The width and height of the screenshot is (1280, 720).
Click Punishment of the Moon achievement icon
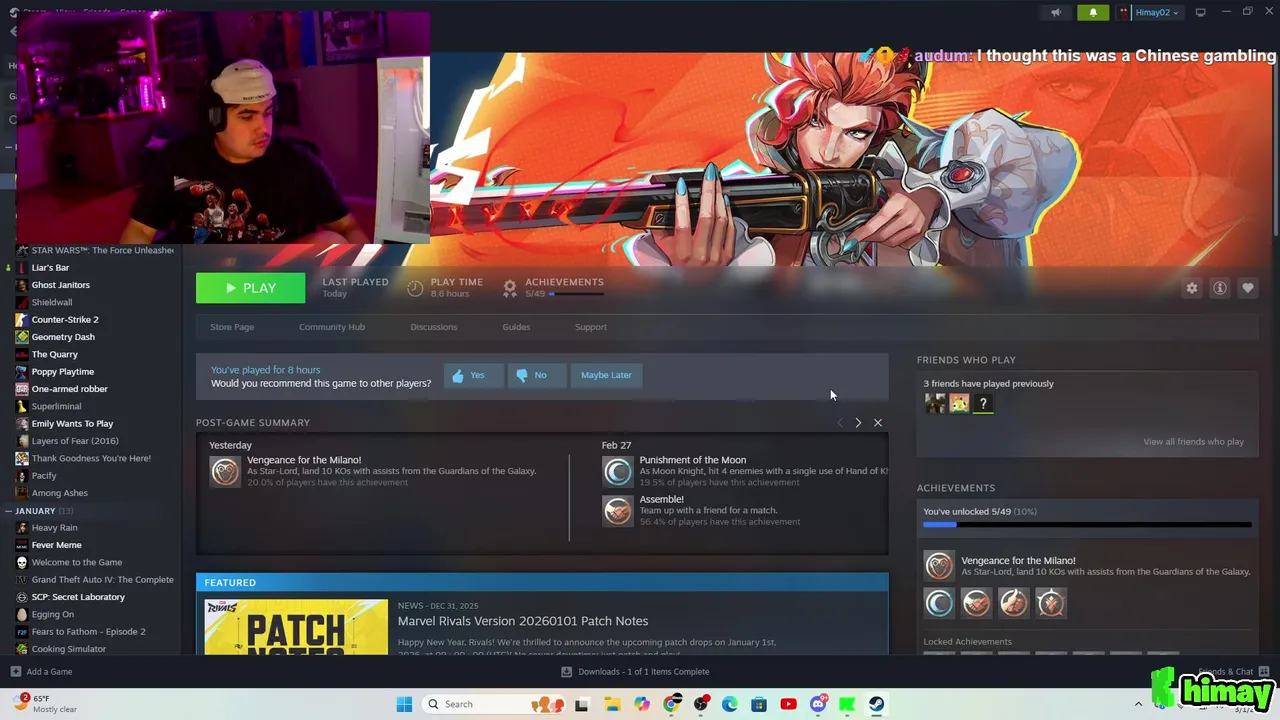[x=618, y=471]
